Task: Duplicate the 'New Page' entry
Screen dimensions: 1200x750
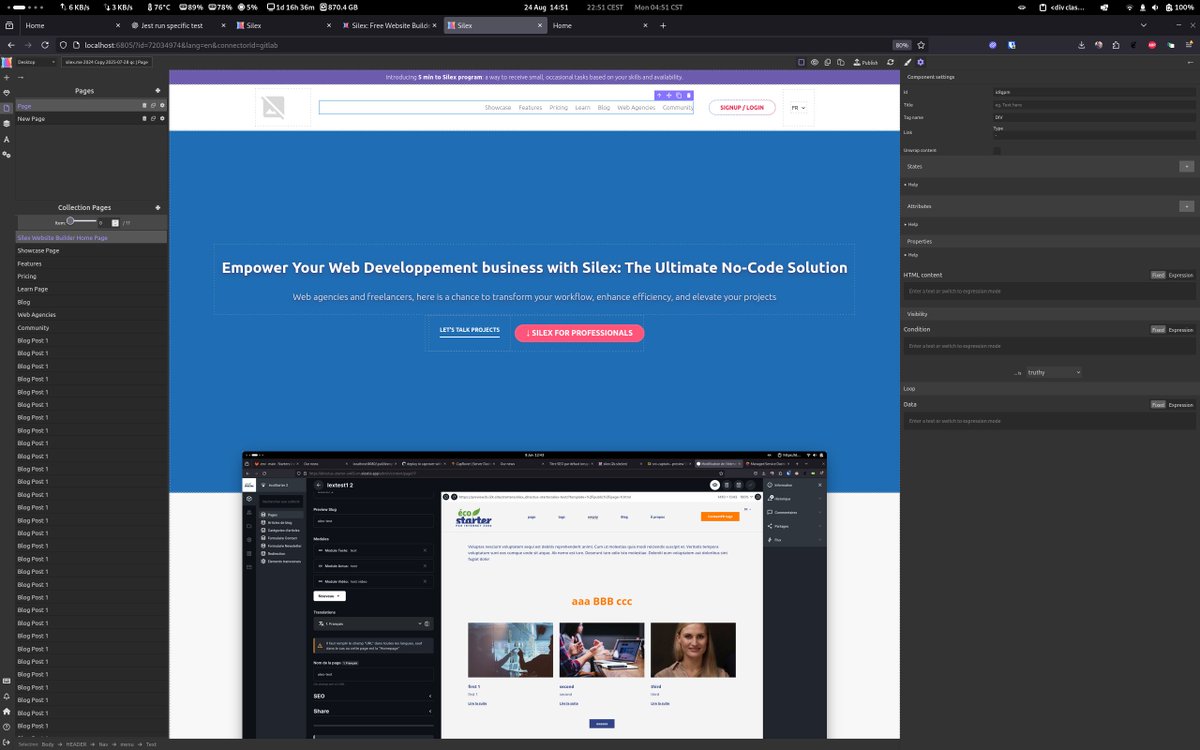Action: click(153, 118)
